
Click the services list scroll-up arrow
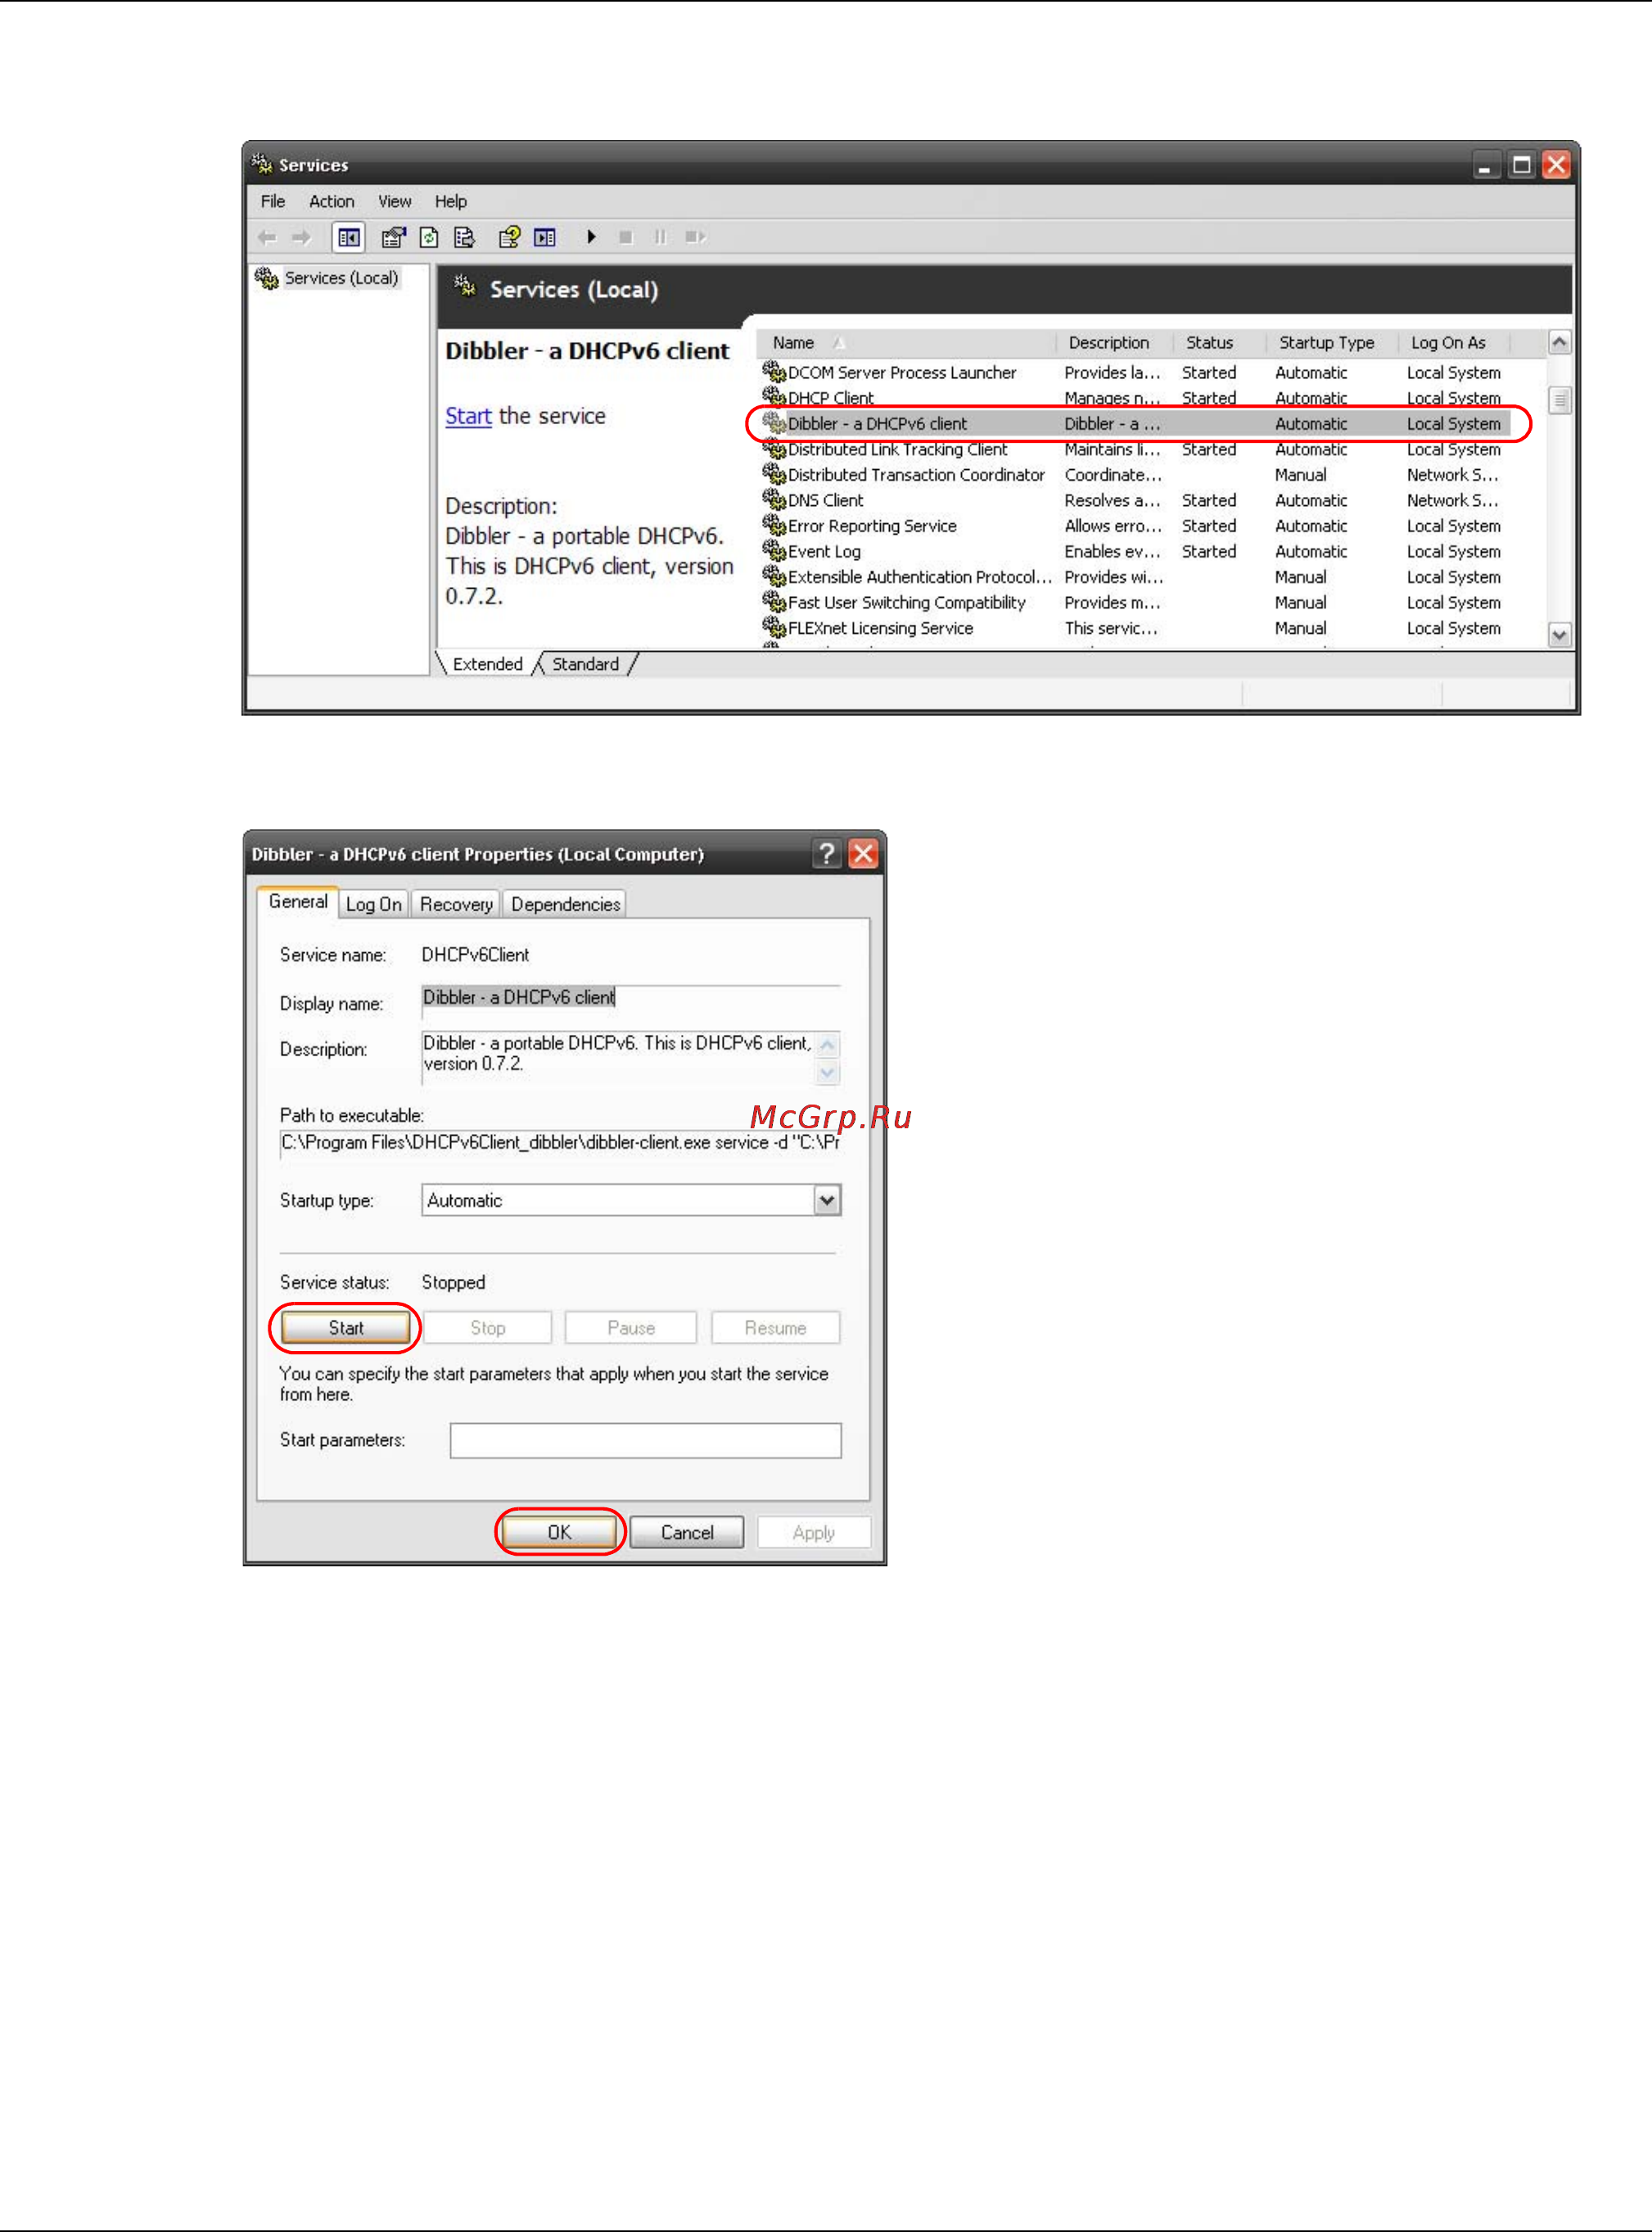tap(1559, 342)
